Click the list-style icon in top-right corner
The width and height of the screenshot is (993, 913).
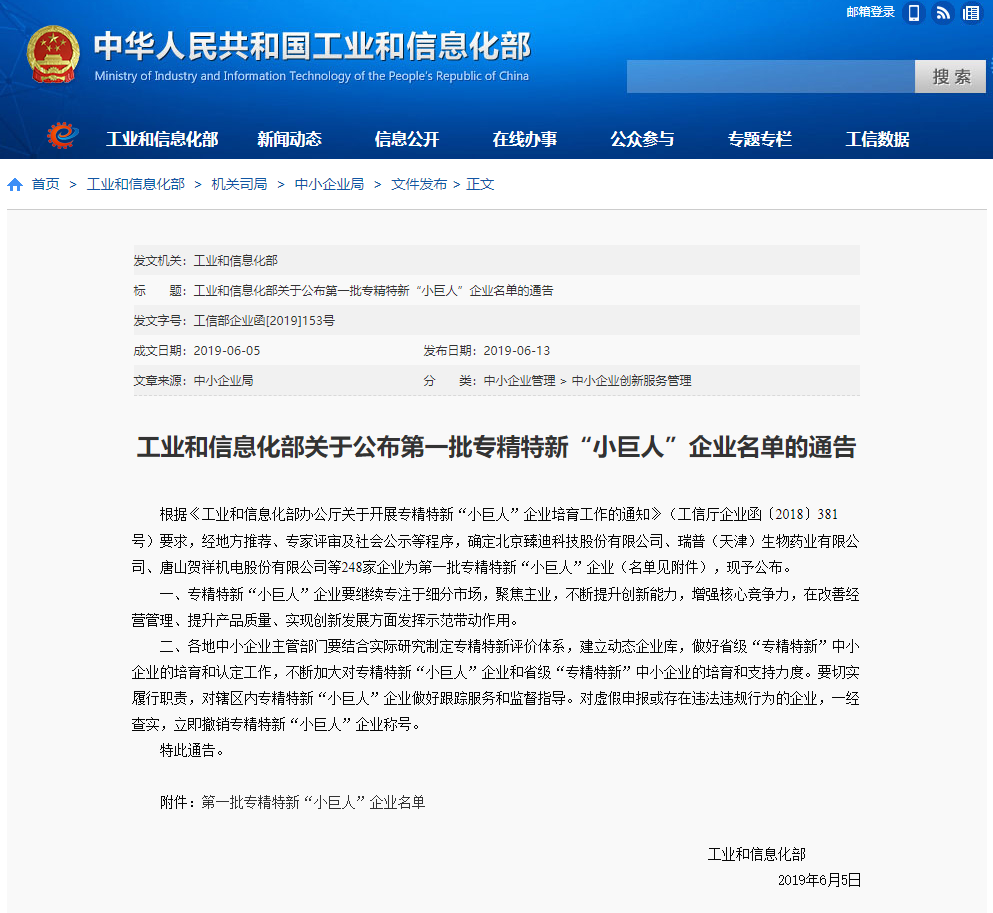click(x=972, y=13)
